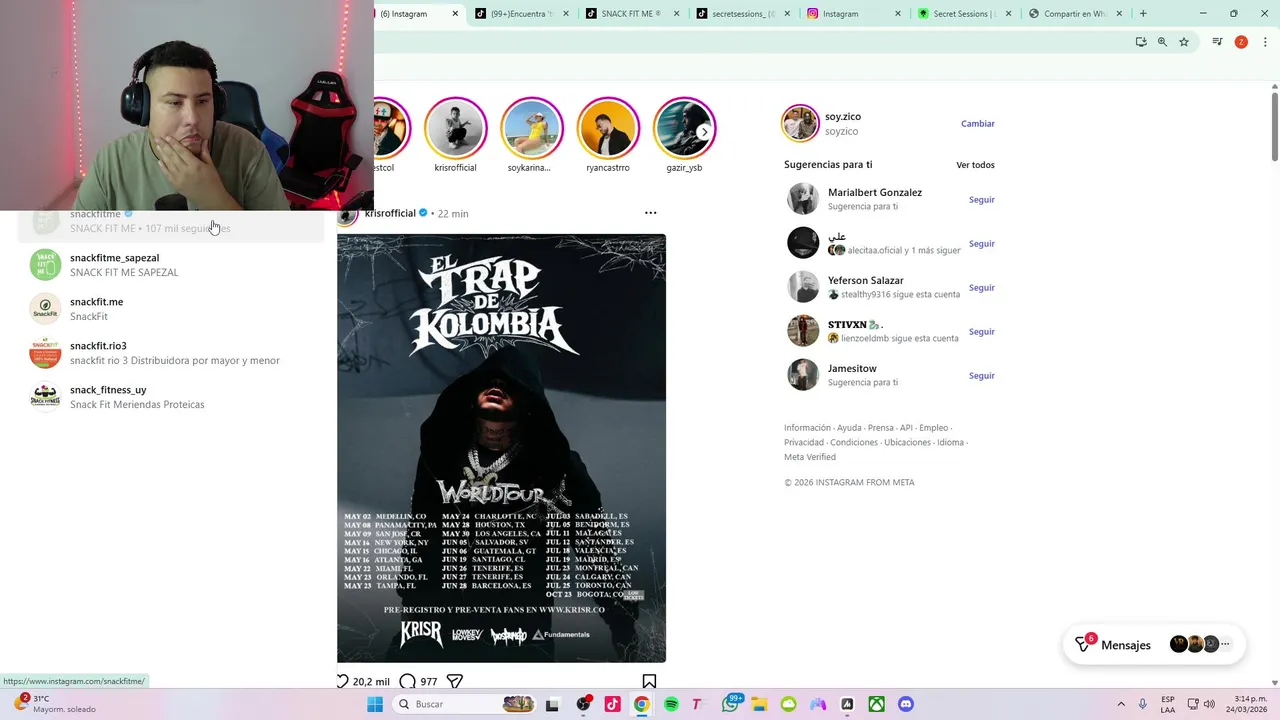
Task: Click the Meta Verified footer link
Action: [x=810, y=457]
